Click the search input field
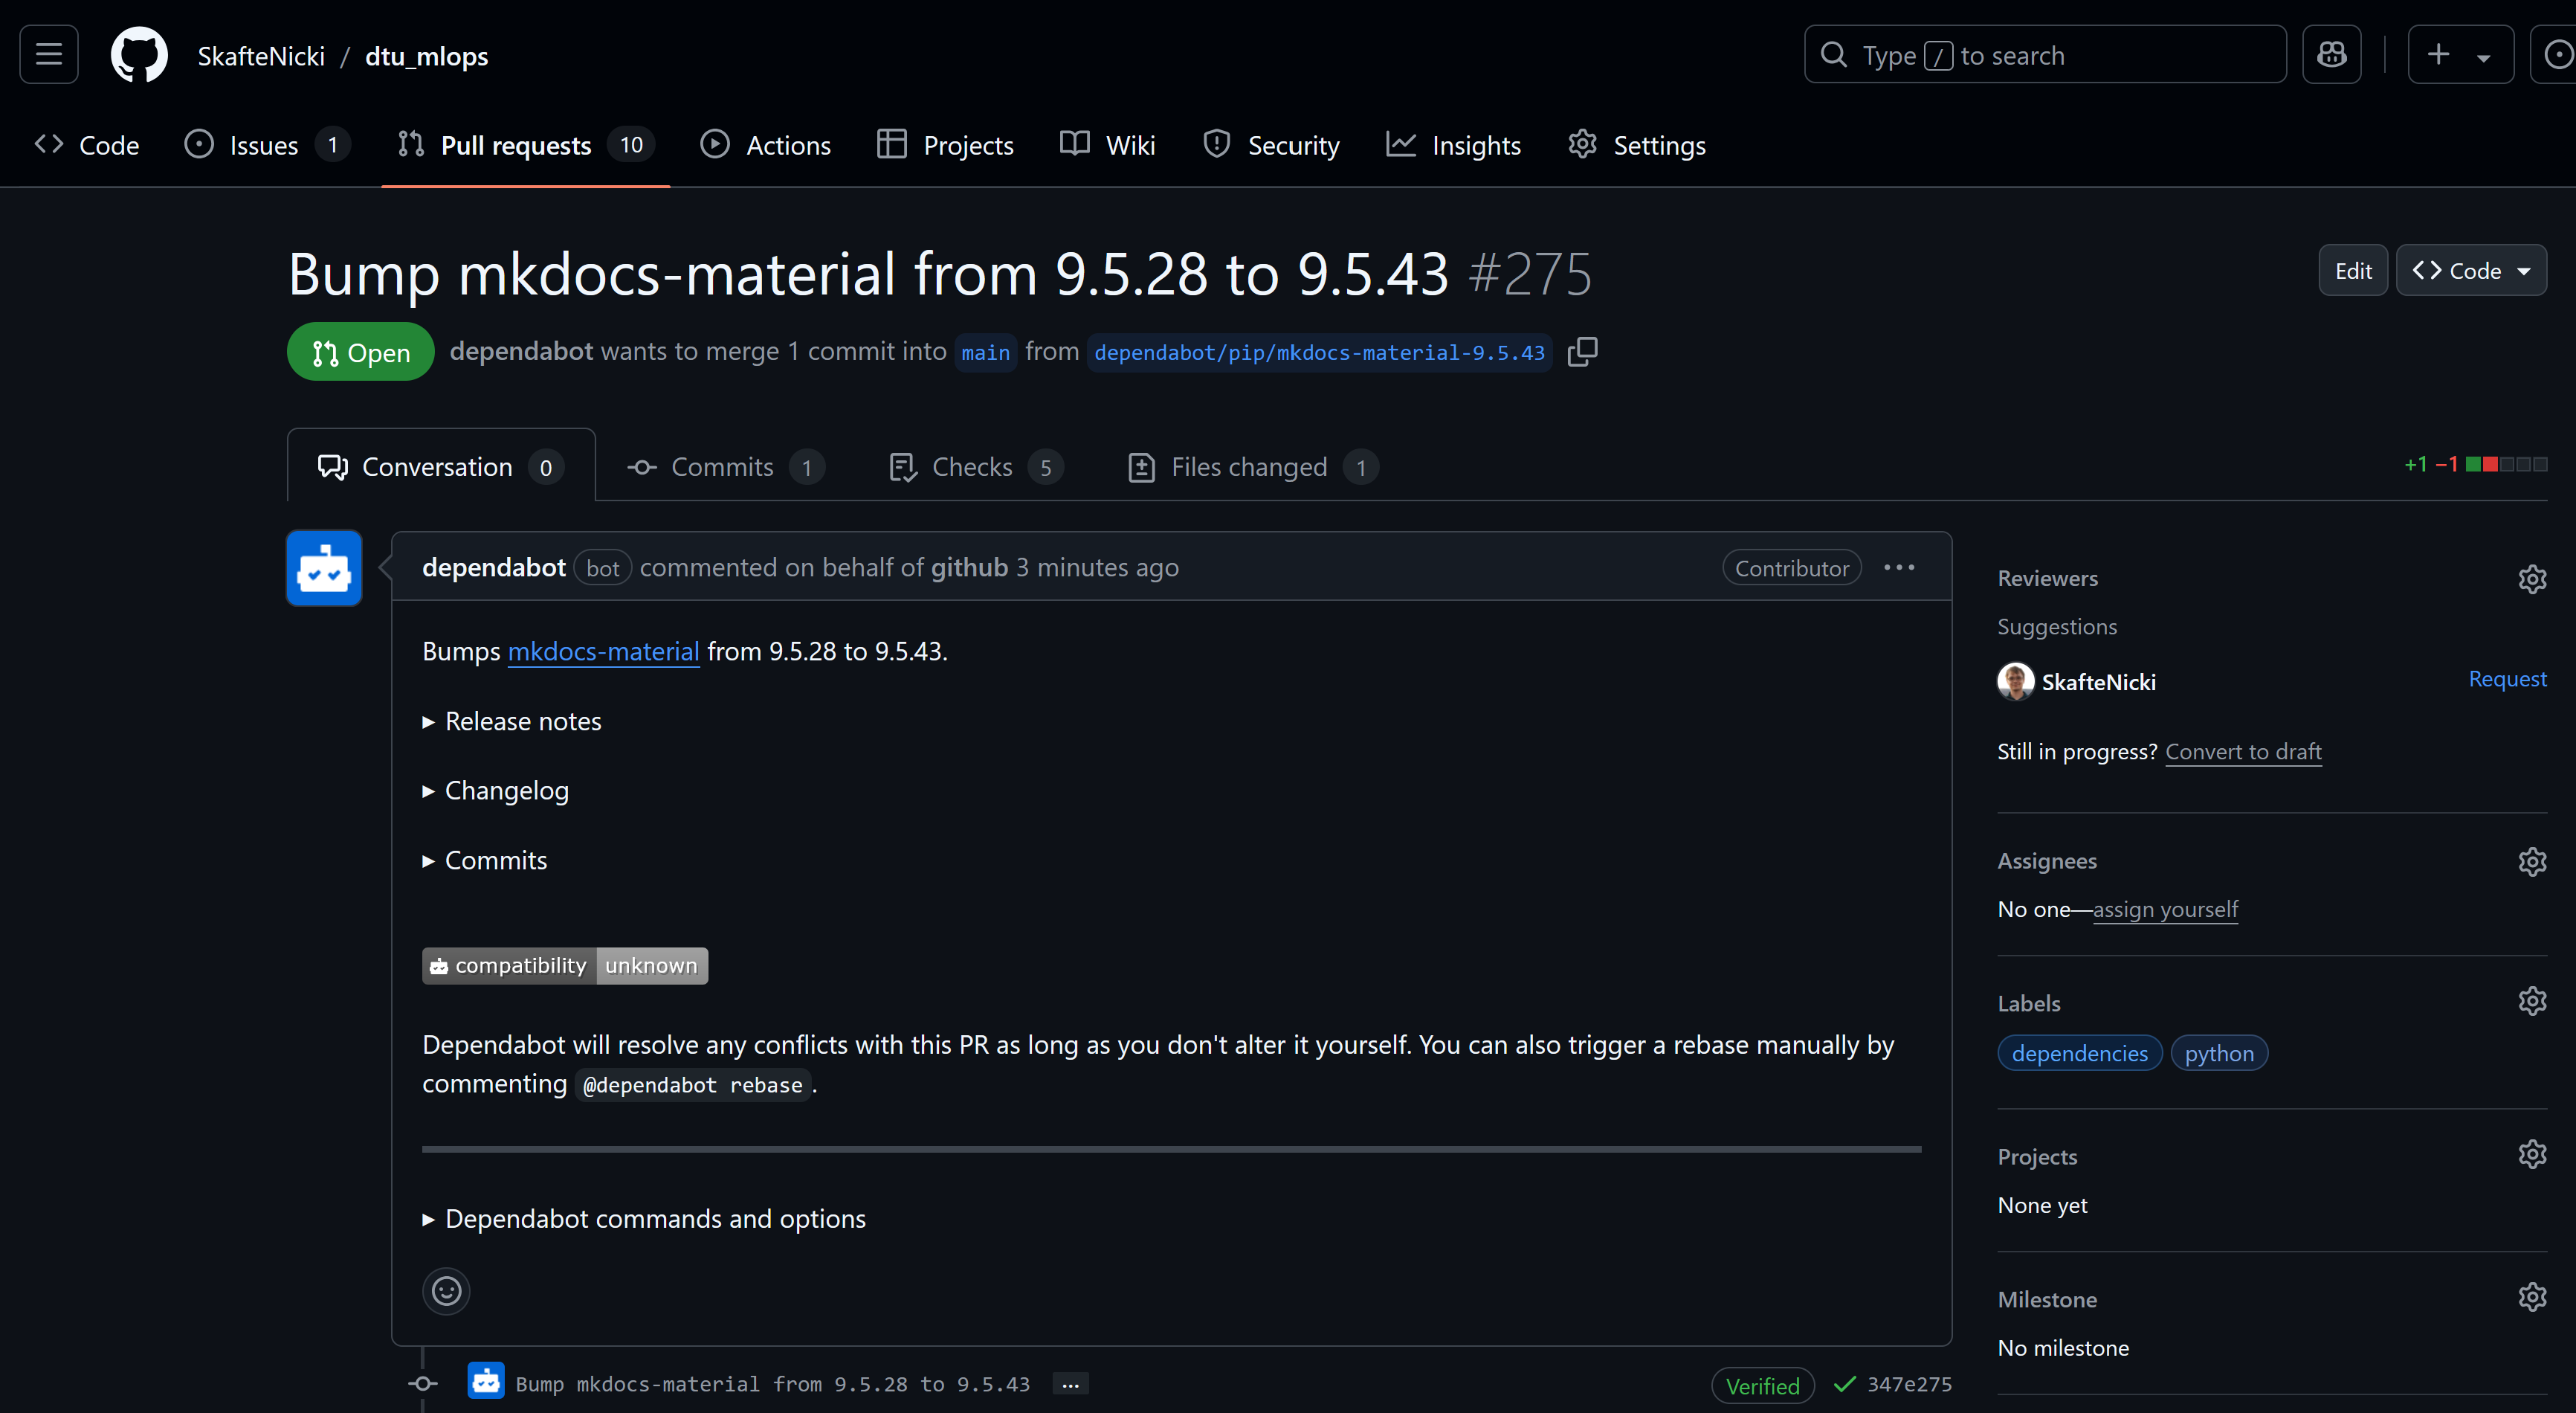The width and height of the screenshot is (2576, 1413). point(2044,55)
